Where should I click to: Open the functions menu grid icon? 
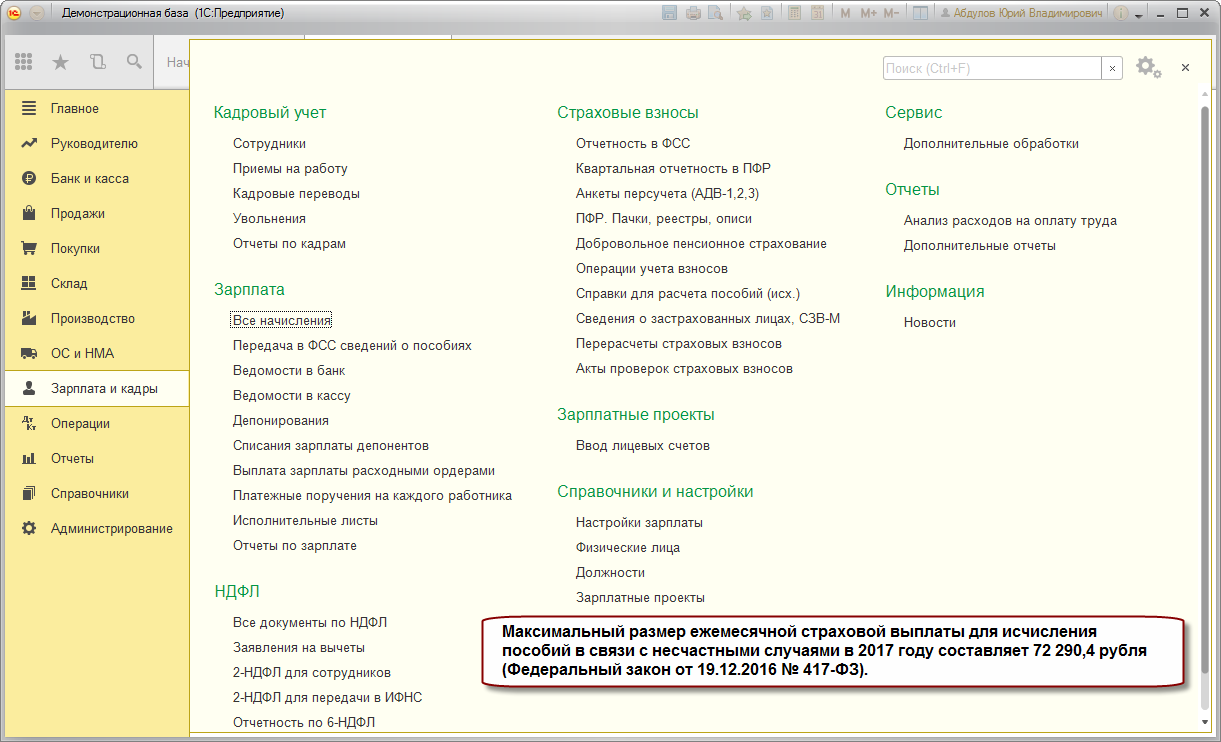pyautogui.click(x=24, y=62)
